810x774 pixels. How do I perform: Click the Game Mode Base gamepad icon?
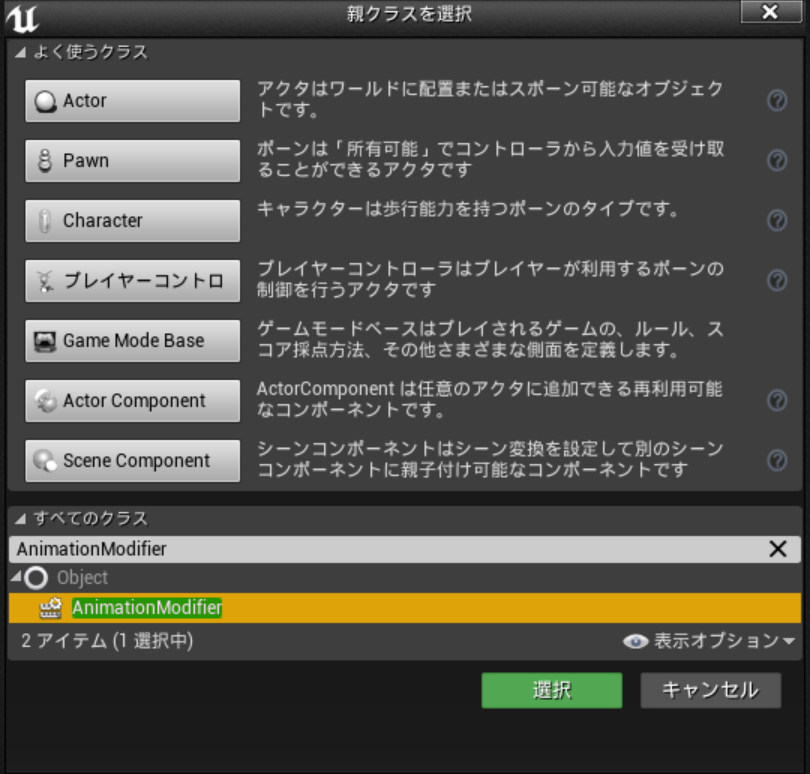(45, 341)
